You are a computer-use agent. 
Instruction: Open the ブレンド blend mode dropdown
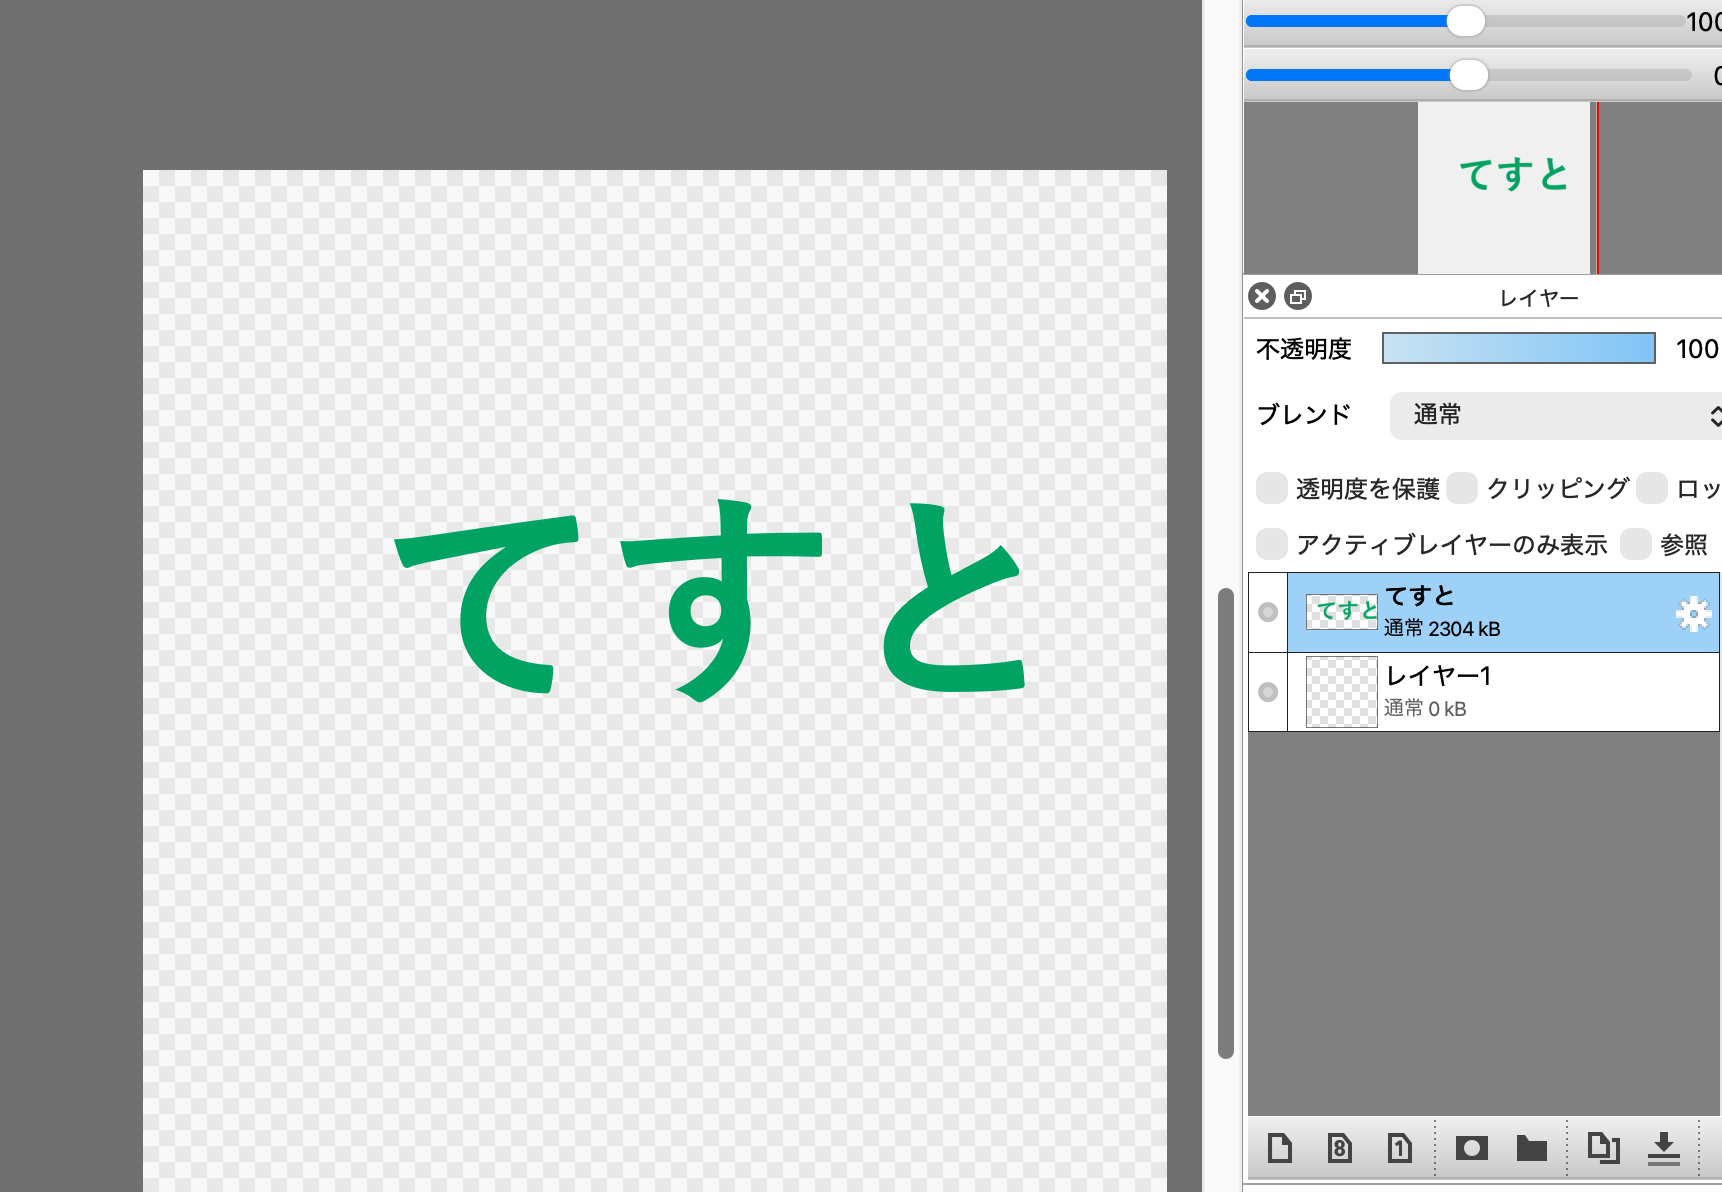[x=1554, y=415]
